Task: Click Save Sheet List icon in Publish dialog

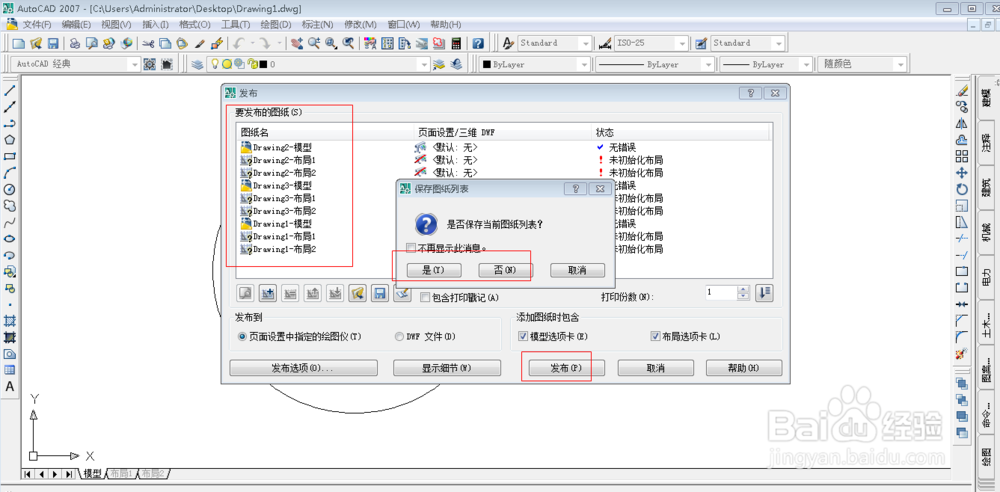Action: (x=380, y=293)
